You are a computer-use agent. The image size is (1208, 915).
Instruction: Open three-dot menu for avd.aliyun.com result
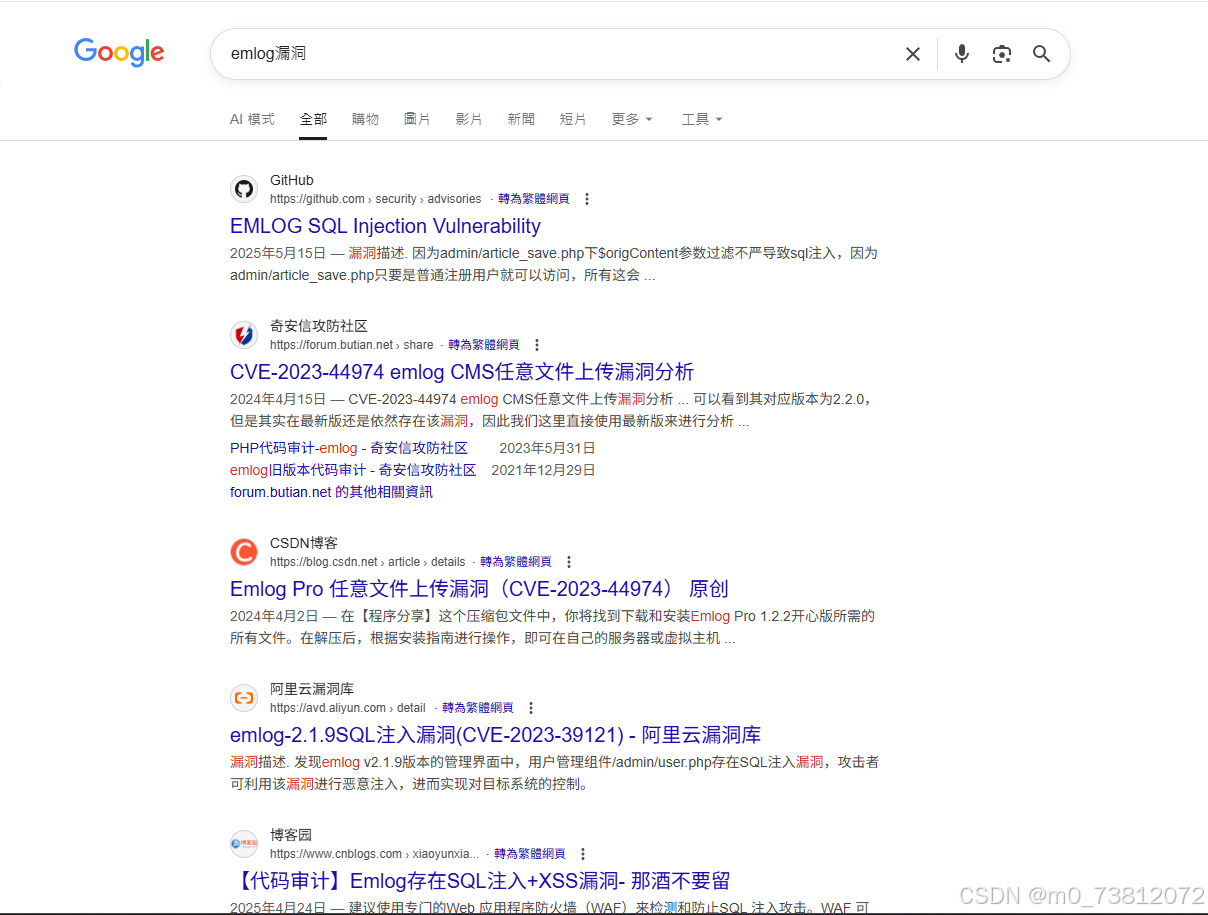(531, 708)
